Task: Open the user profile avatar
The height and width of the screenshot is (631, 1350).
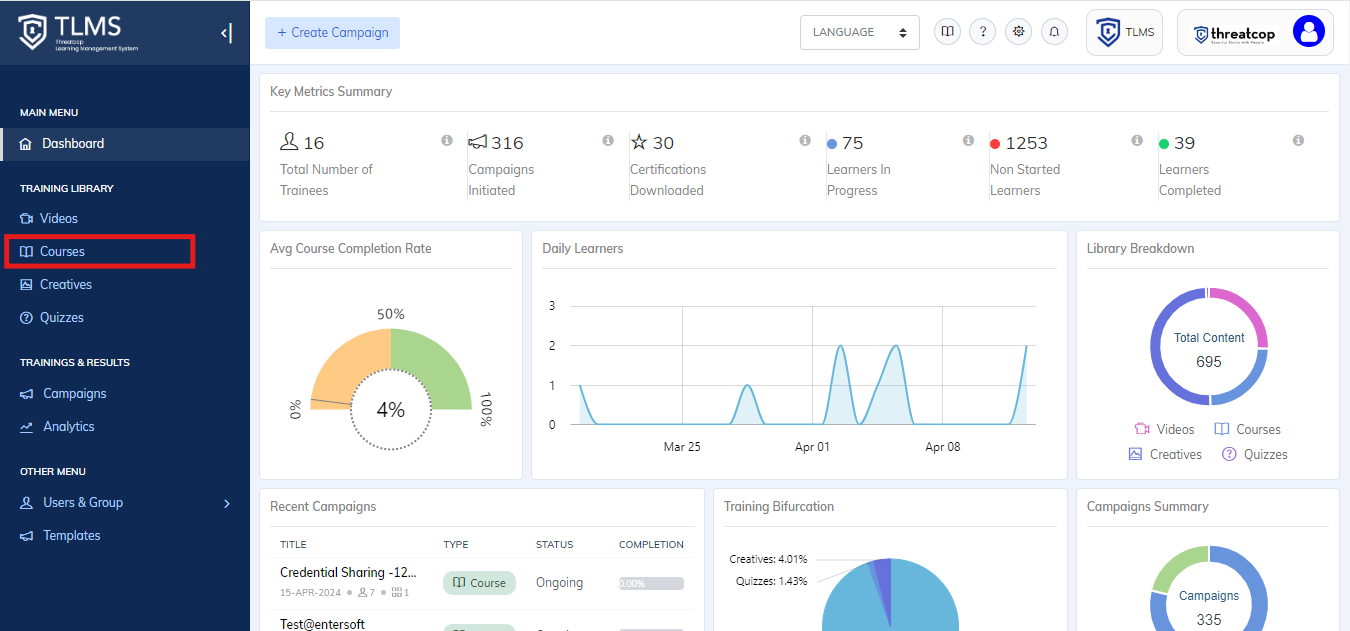Action: pyautogui.click(x=1308, y=31)
